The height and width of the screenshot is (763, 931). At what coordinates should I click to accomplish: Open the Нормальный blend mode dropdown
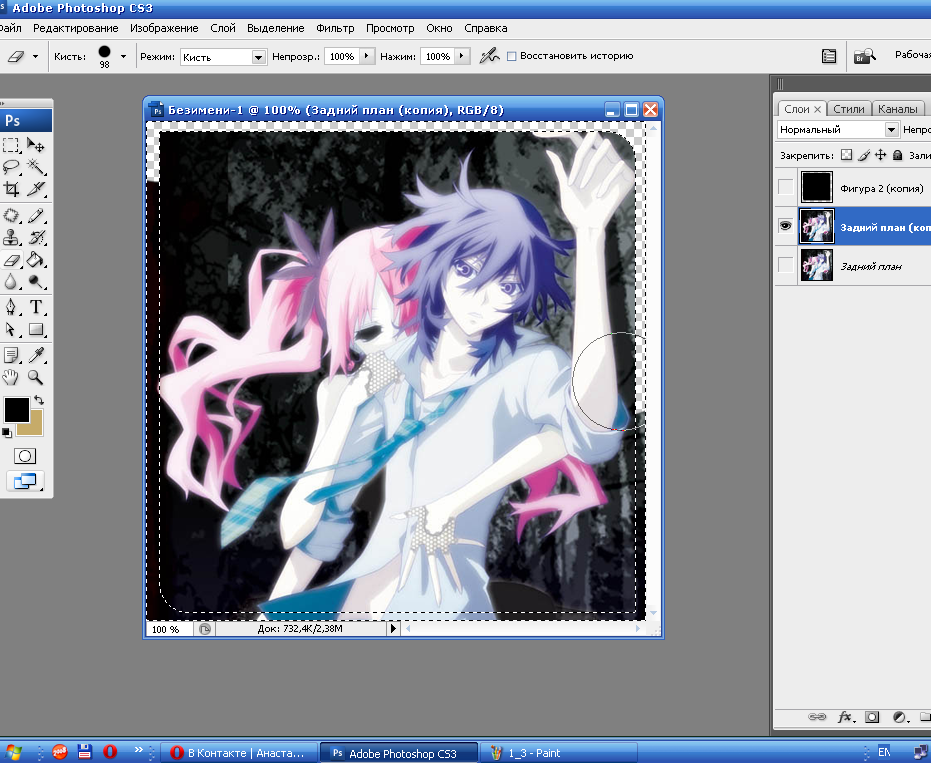pos(891,129)
